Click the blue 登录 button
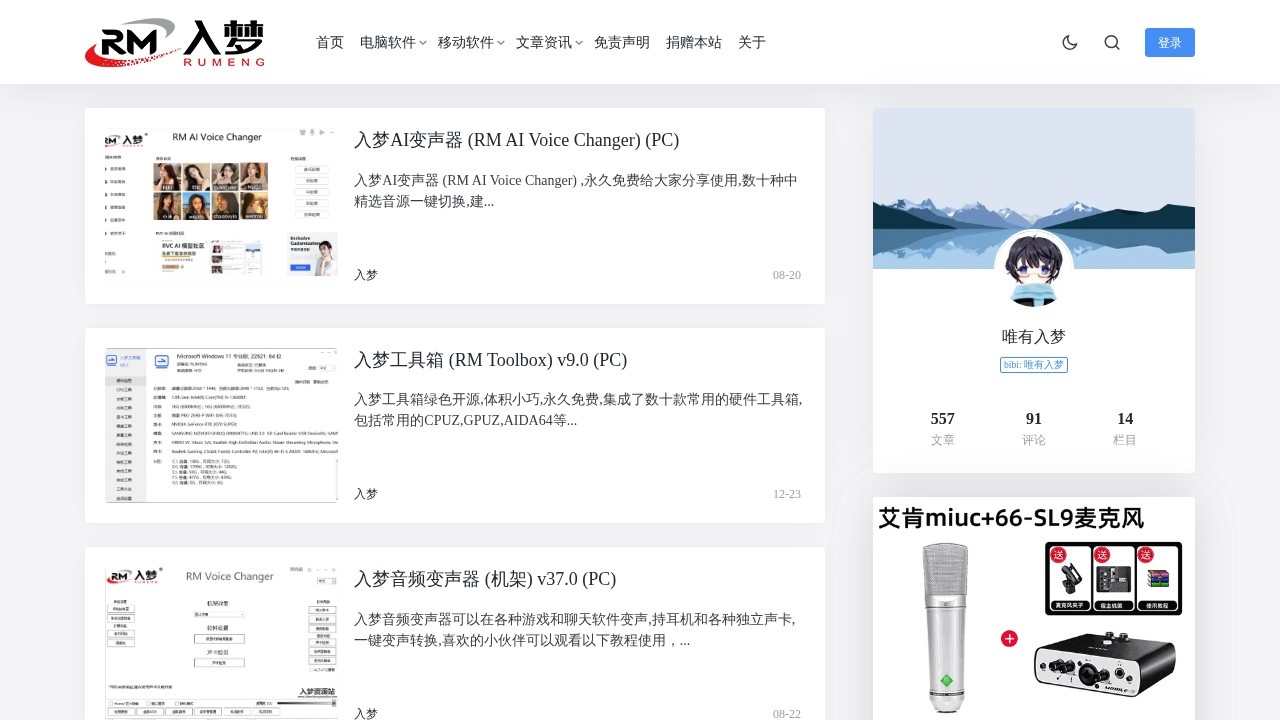The image size is (1280, 720). click(1169, 42)
